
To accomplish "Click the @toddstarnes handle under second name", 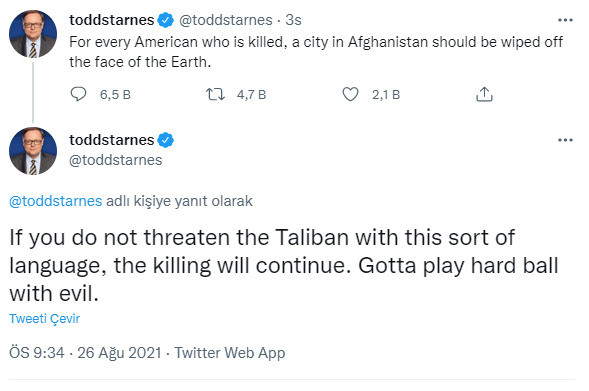I will [x=116, y=160].
